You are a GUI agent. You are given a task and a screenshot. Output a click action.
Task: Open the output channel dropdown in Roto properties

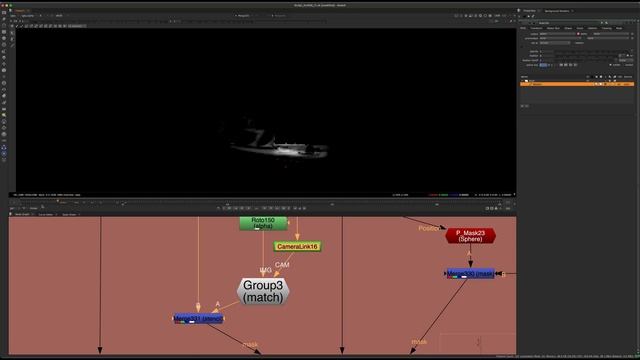click(x=558, y=34)
